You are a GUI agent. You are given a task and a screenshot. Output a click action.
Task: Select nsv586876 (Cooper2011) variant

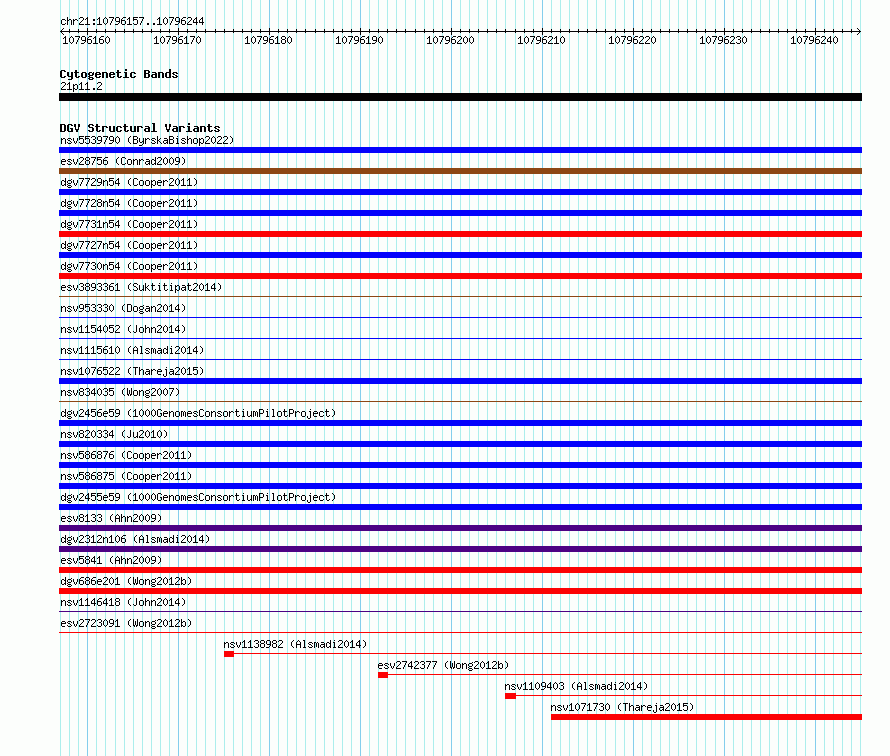coord(126,455)
